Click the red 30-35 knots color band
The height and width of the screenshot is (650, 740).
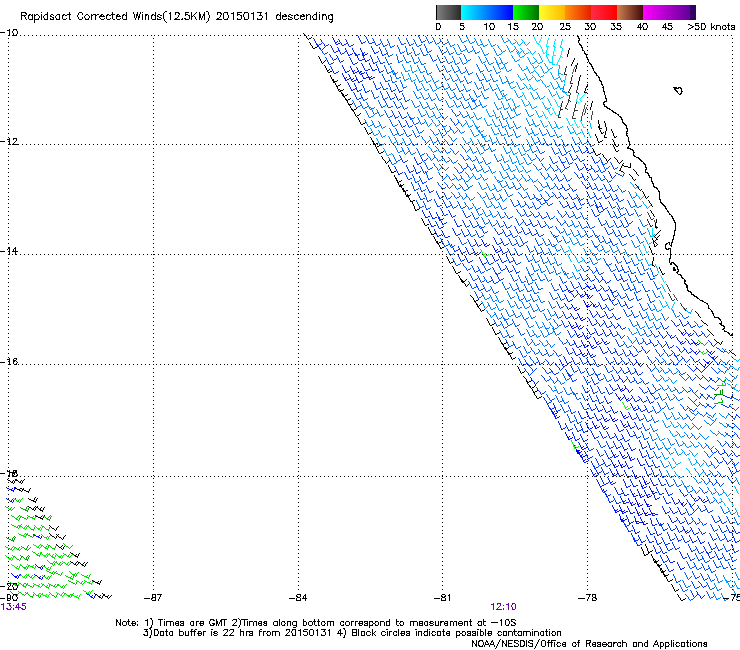[604, 12]
